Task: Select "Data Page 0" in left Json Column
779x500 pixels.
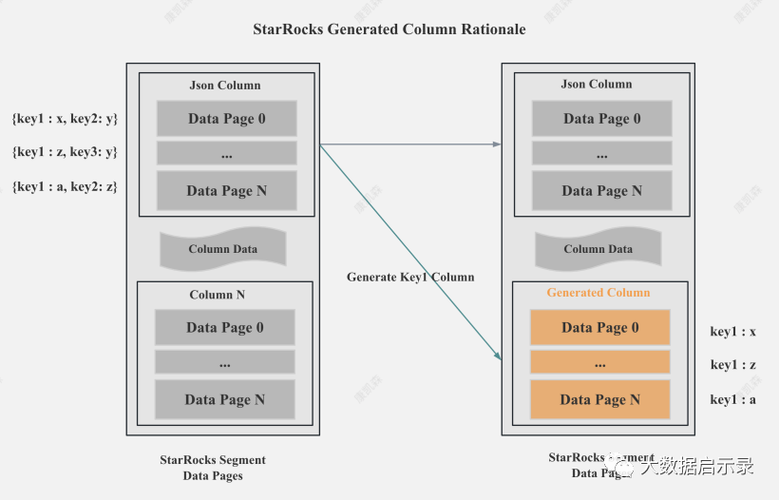Action: click(227, 119)
